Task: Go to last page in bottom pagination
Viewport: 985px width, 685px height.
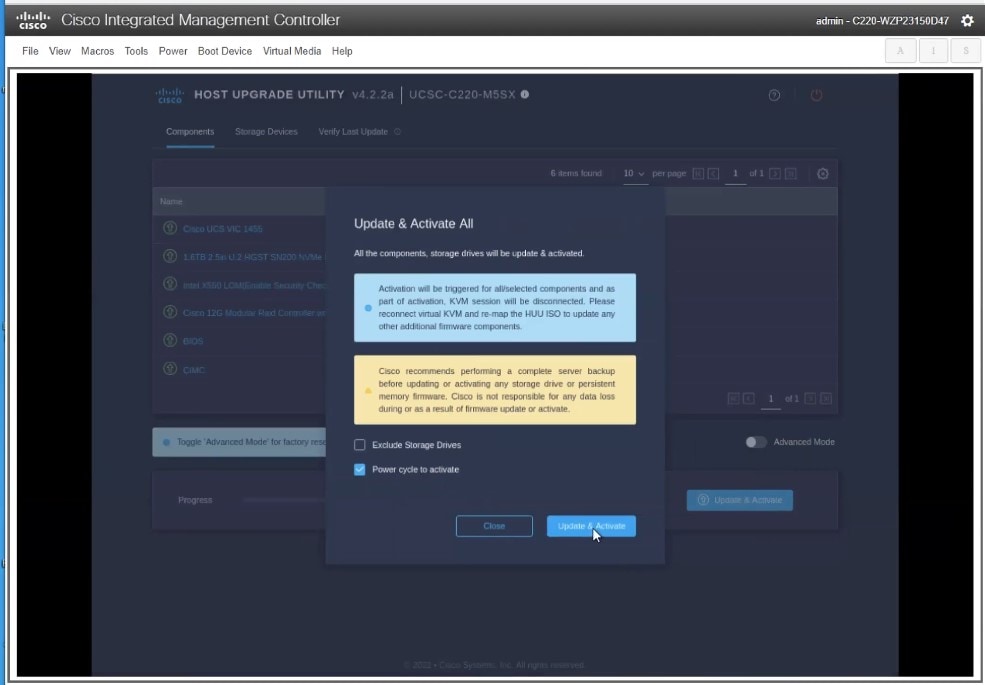Action: click(826, 398)
